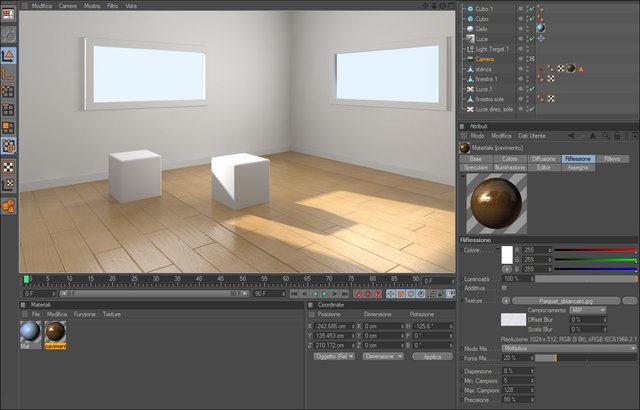Select the Camera object icon in object list

click(x=470, y=59)
